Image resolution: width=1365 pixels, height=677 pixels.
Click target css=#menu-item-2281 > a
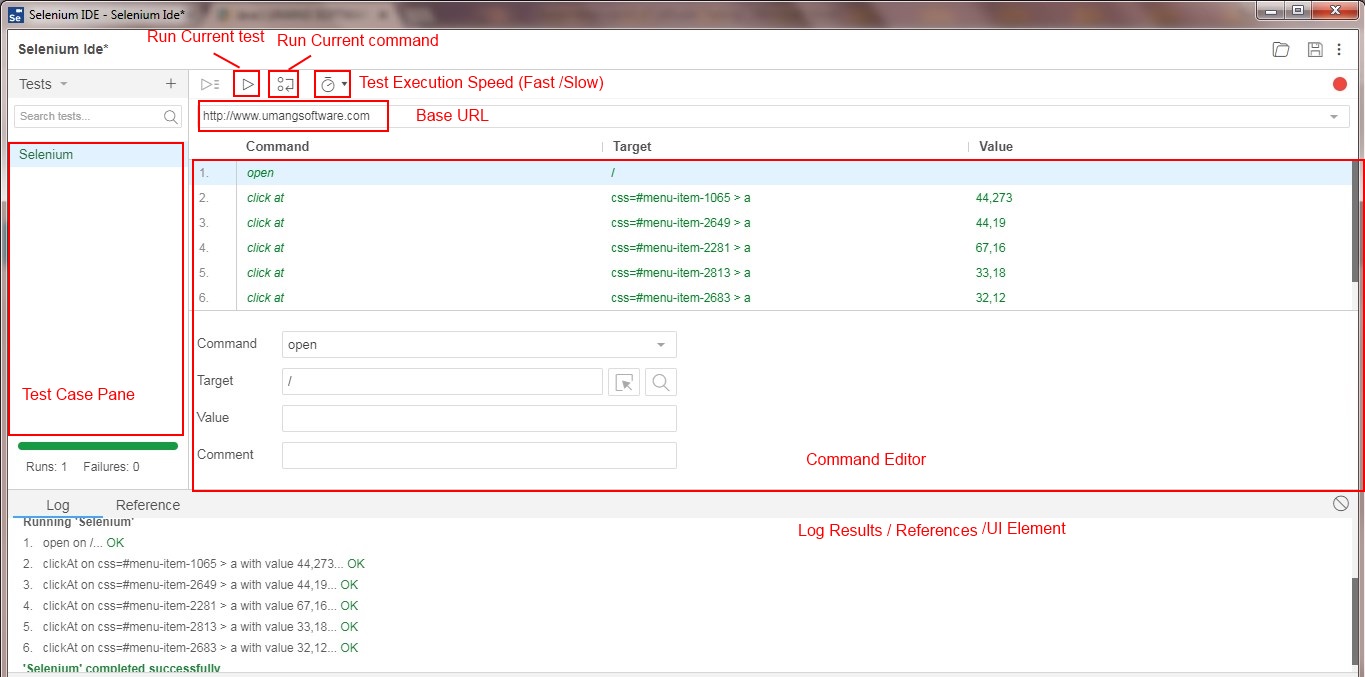[680, 248]
